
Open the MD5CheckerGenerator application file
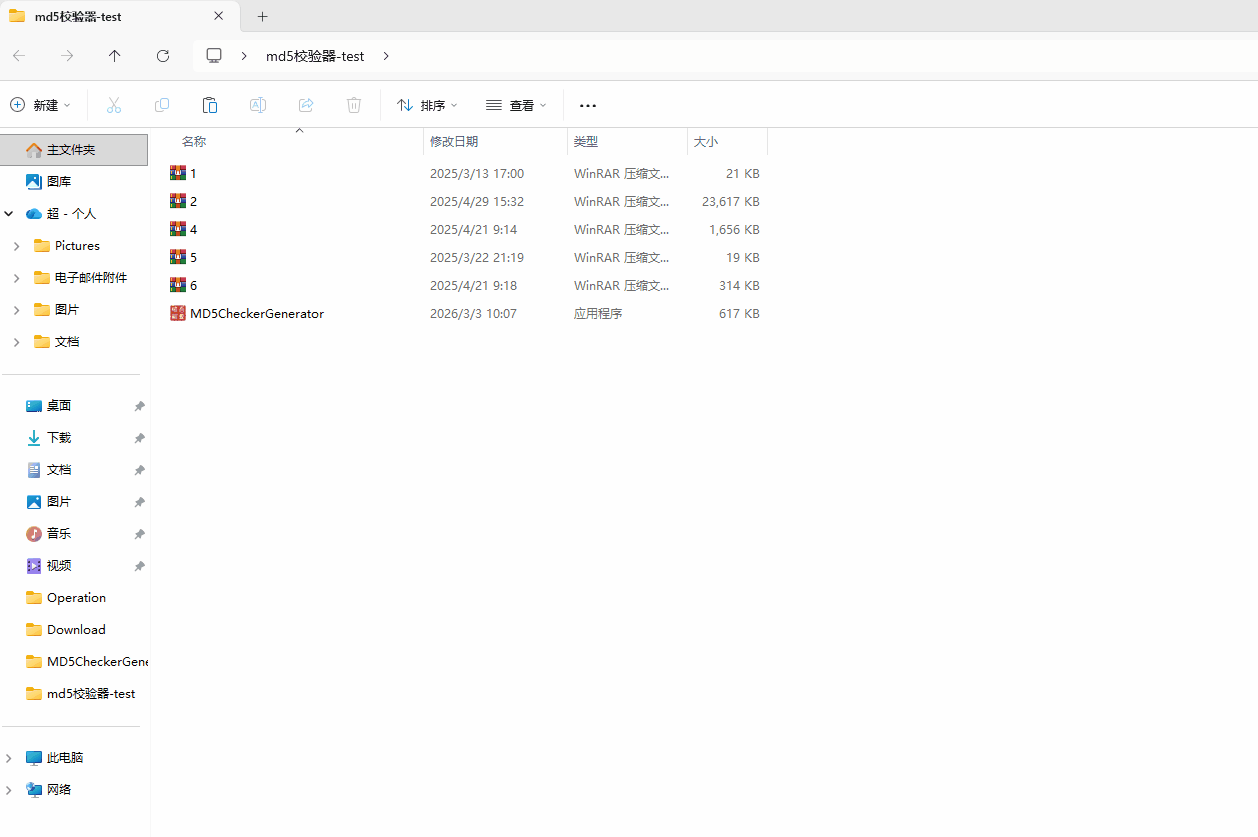pos(256,313)
